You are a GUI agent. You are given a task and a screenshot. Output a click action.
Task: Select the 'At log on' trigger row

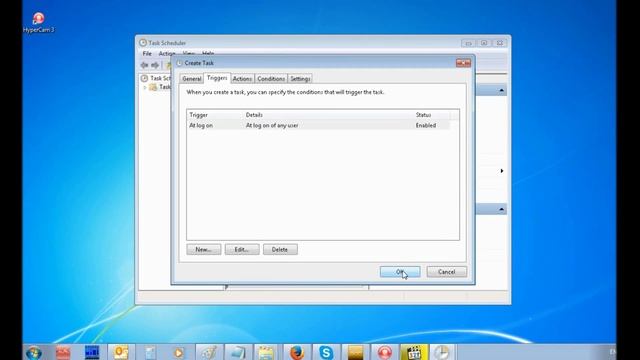pos(318,125)
